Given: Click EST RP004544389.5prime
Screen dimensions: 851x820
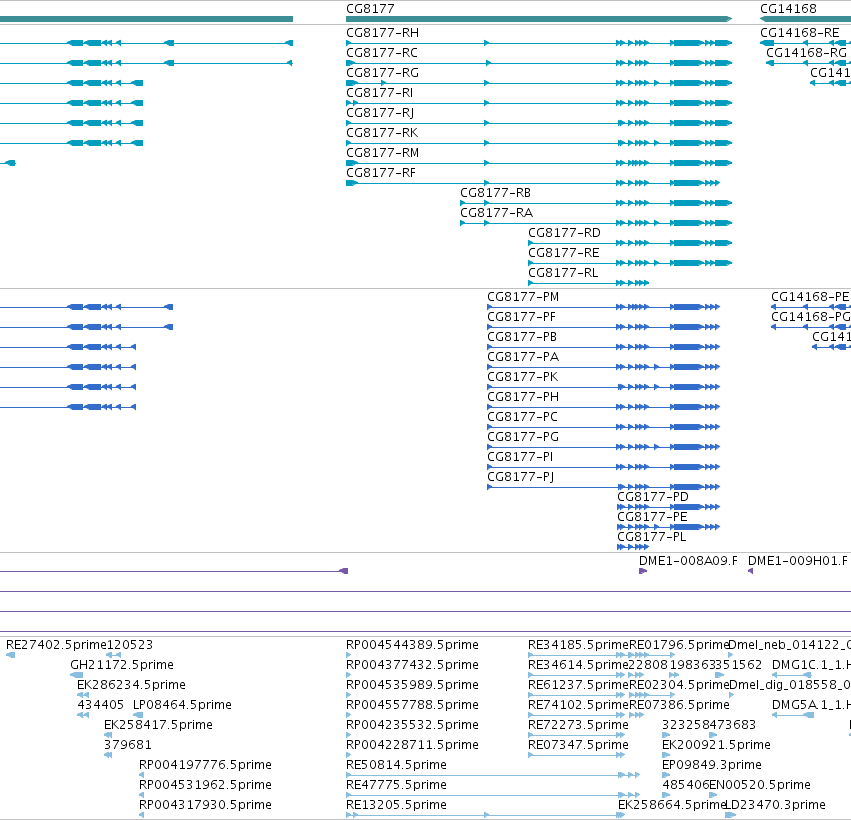Looking at the screenshot, I should pyautogui.click(x=412, y=645).
